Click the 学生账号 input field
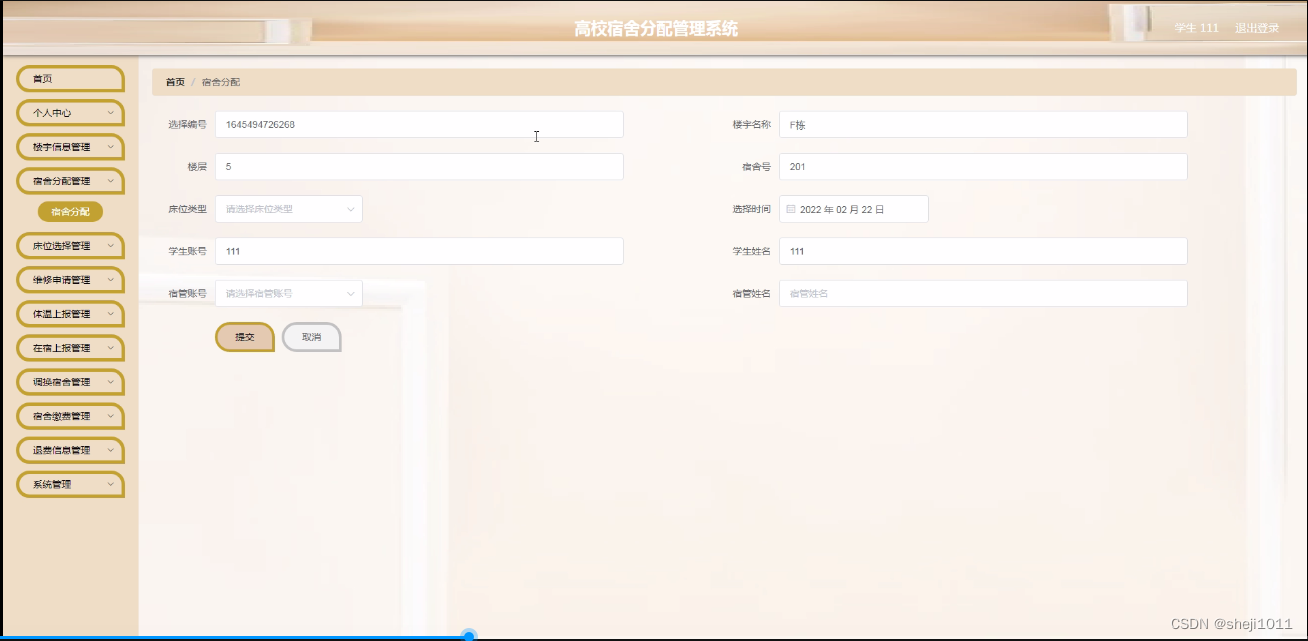The image size is (1308, 641). click(x=419, y=251)
